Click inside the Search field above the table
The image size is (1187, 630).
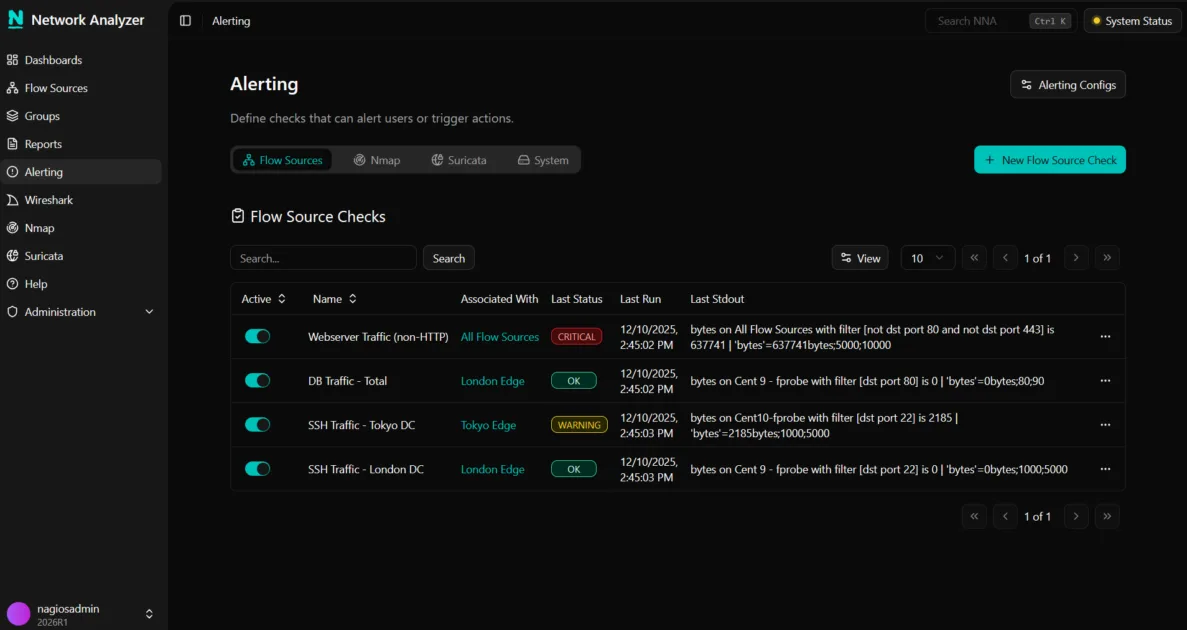point(322,257)
